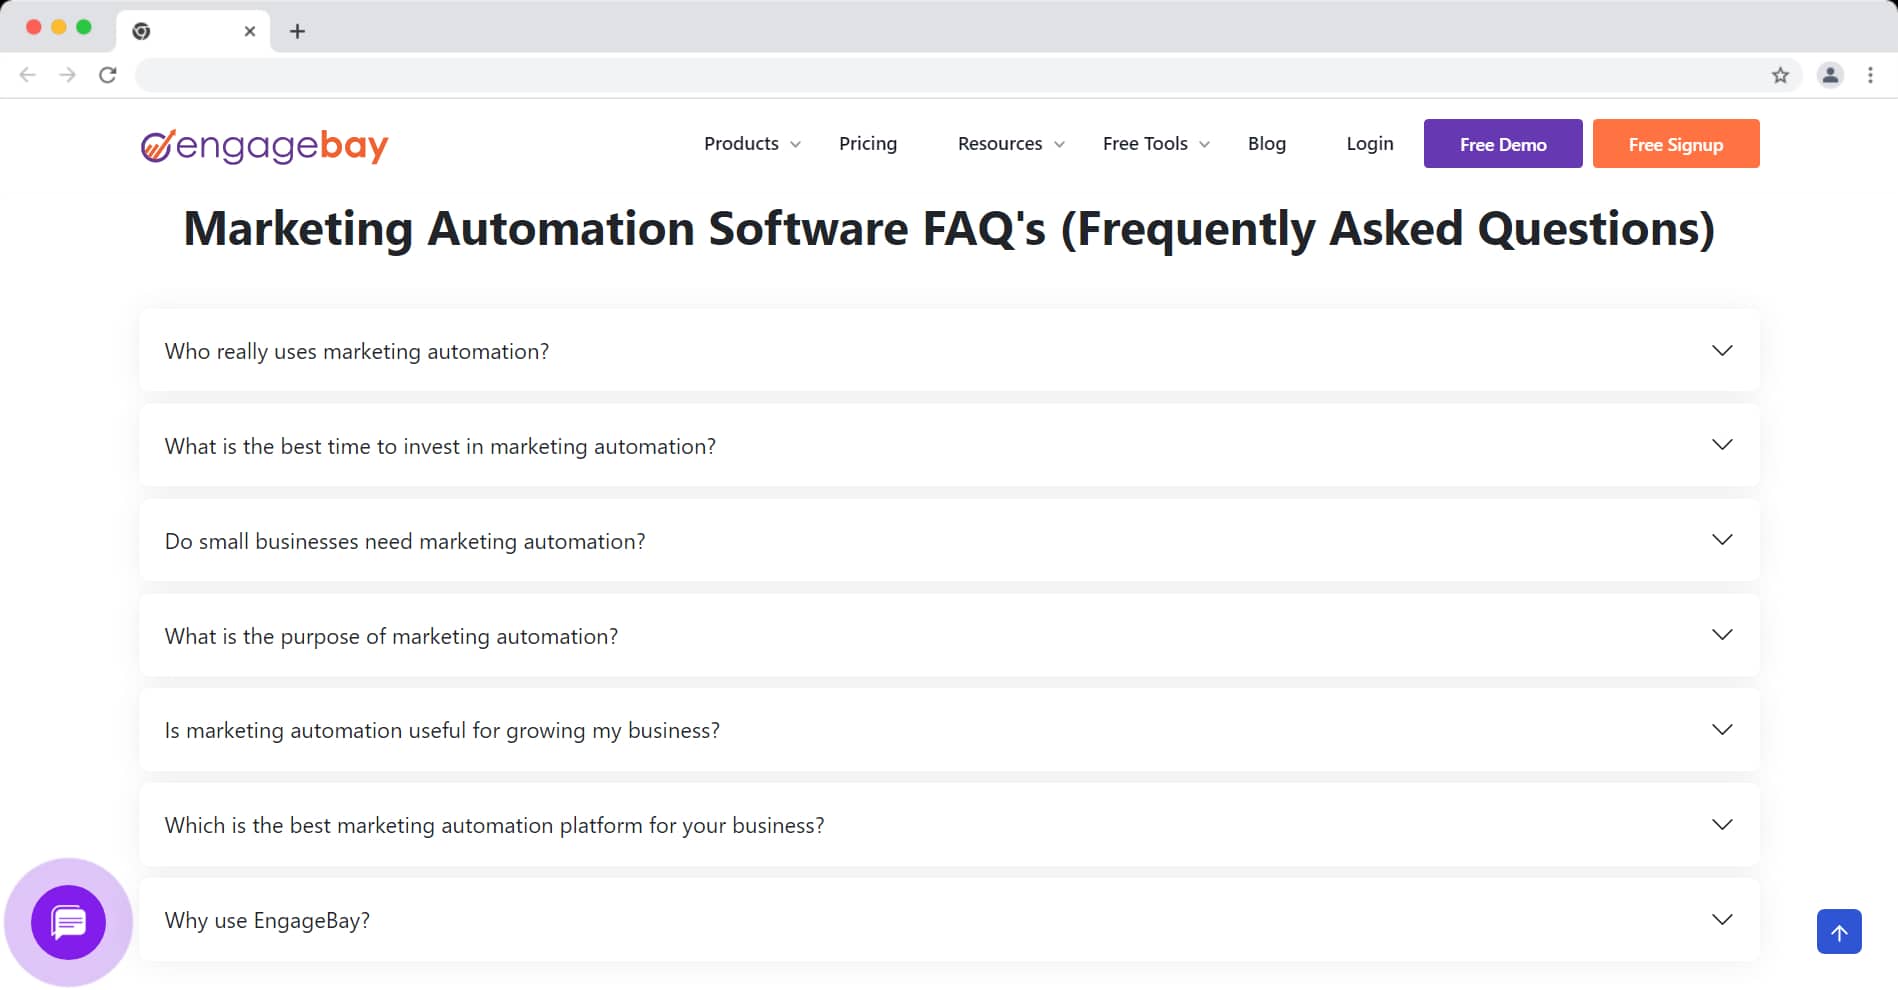The height and width of the screenshot is (990, 1898).
Task: Click the Free Demo button
Action: [1503, 144]
